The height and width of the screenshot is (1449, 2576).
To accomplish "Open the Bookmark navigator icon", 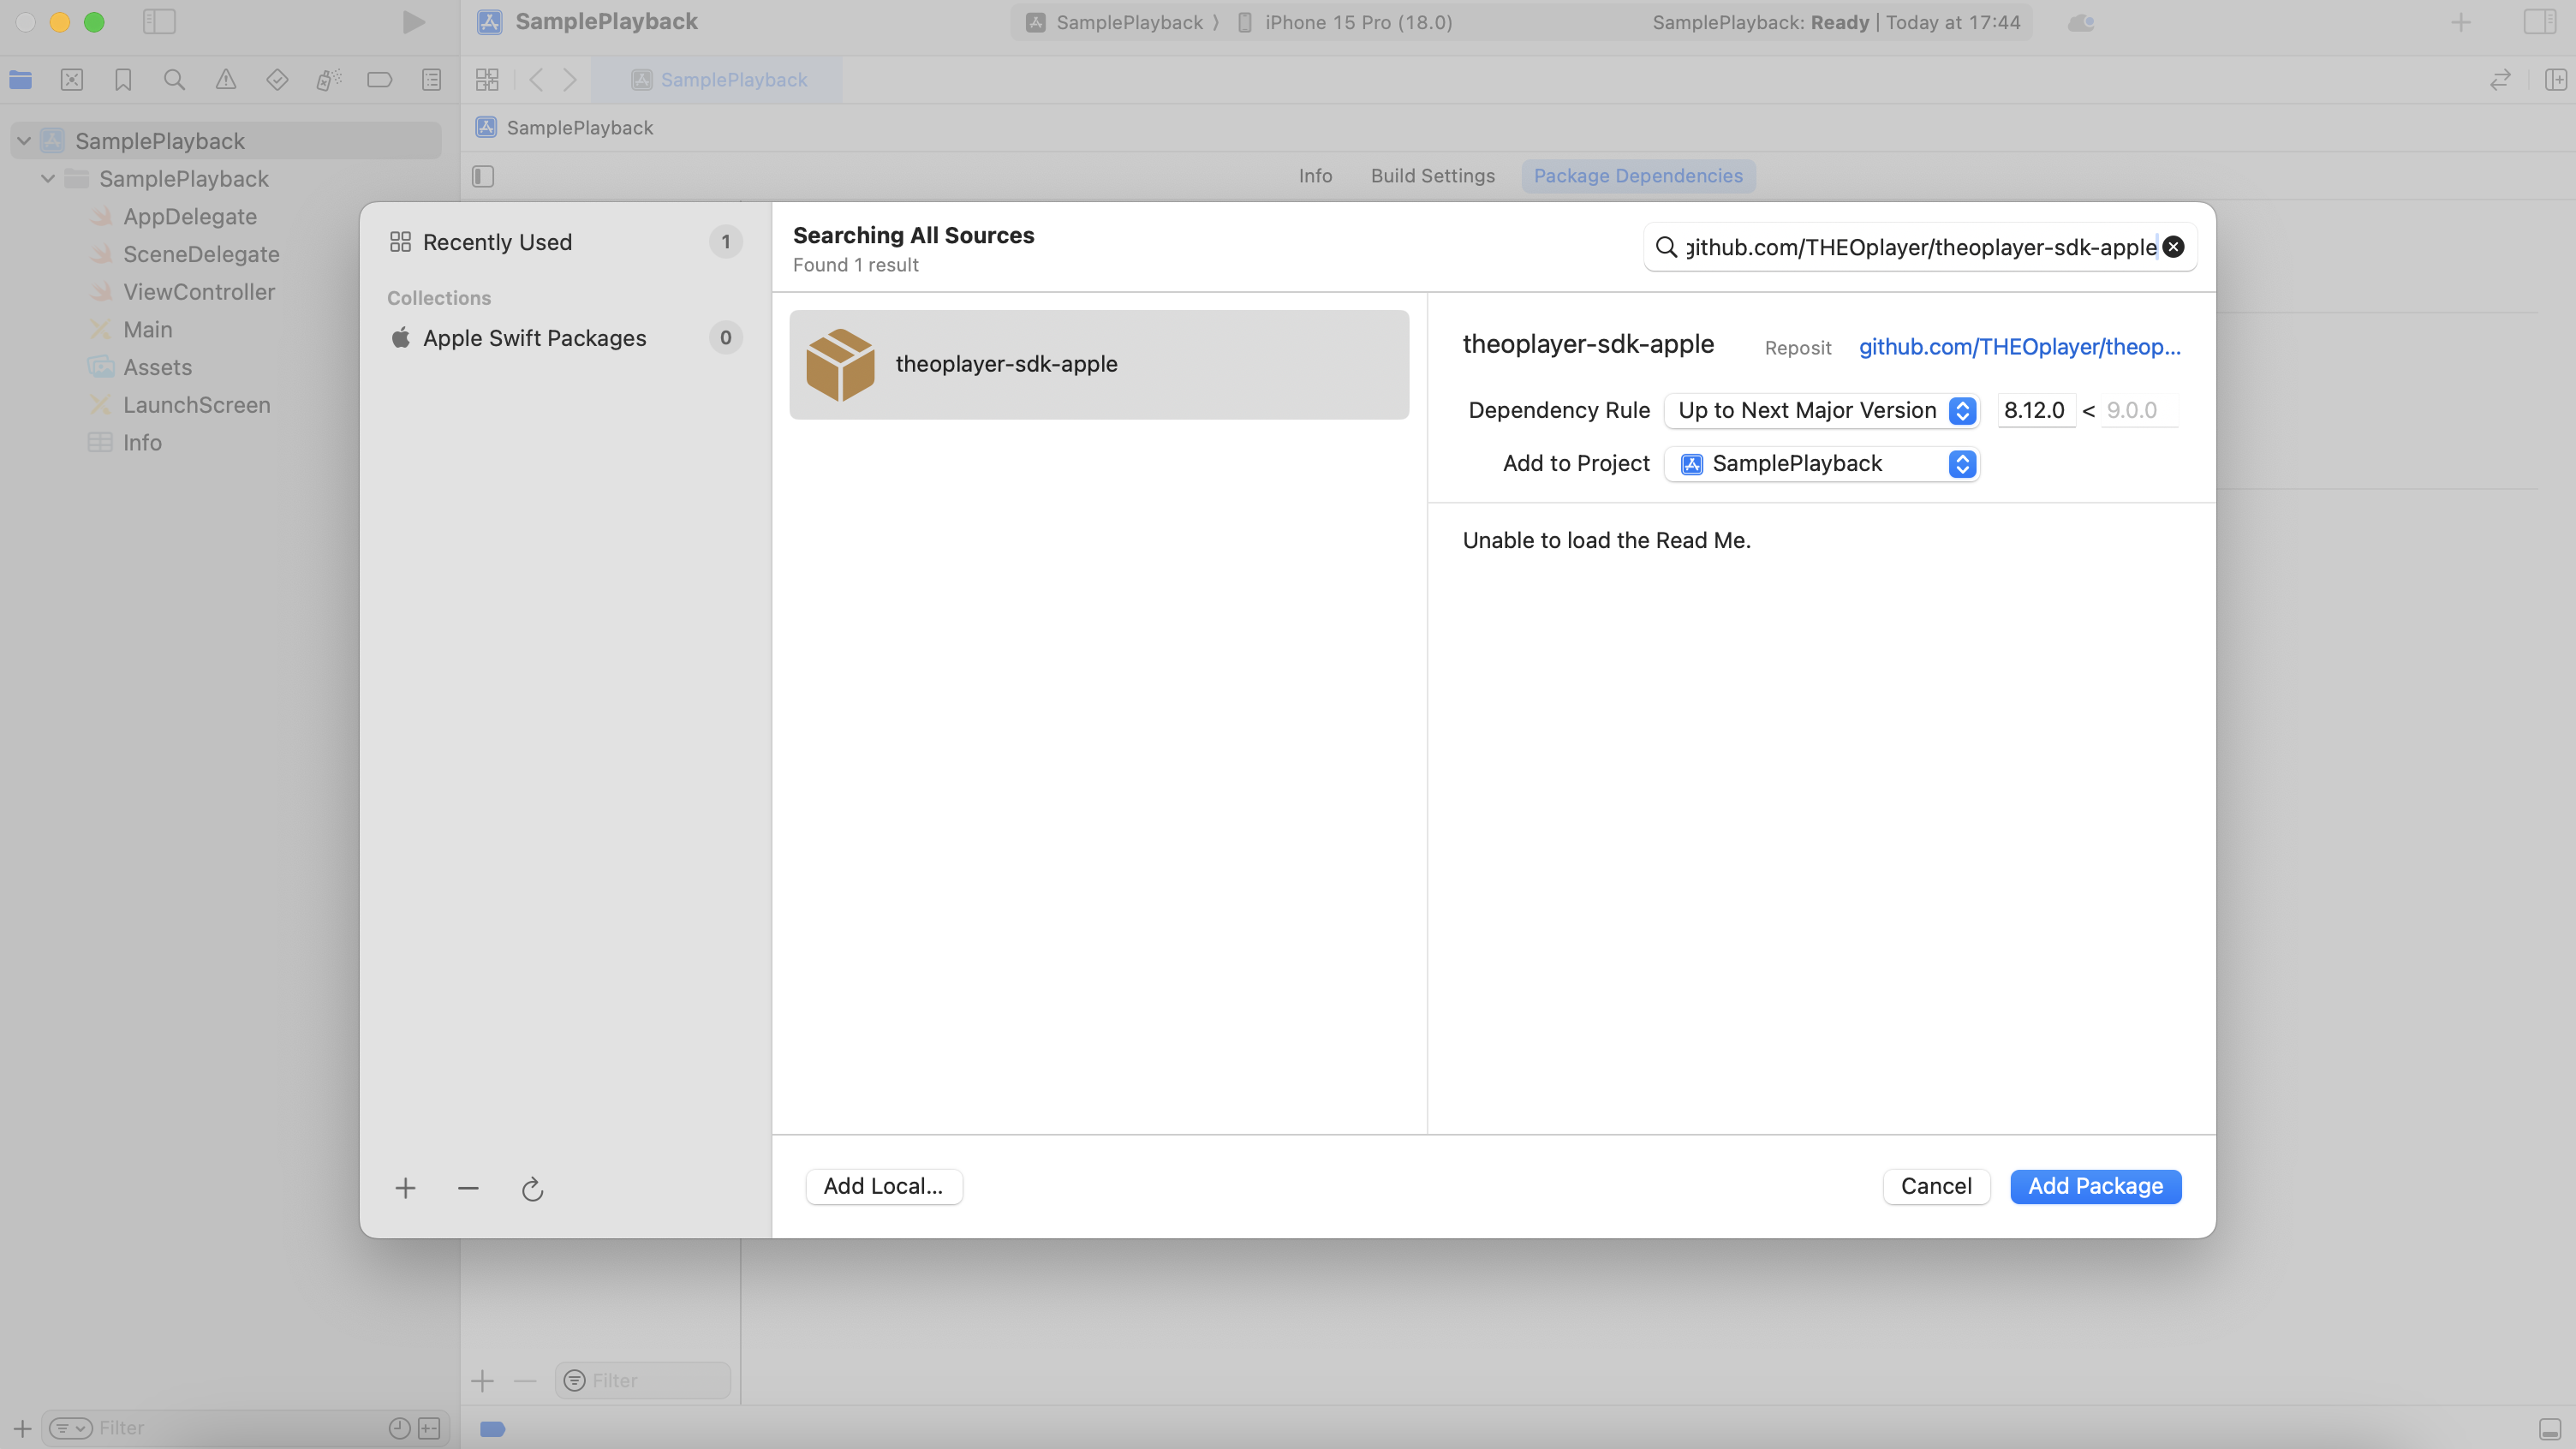I will click(x=123, y=80).
